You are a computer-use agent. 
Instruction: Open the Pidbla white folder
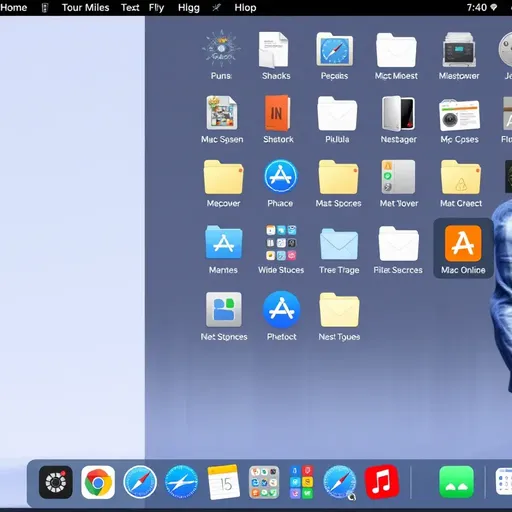(x=337, y=113)
